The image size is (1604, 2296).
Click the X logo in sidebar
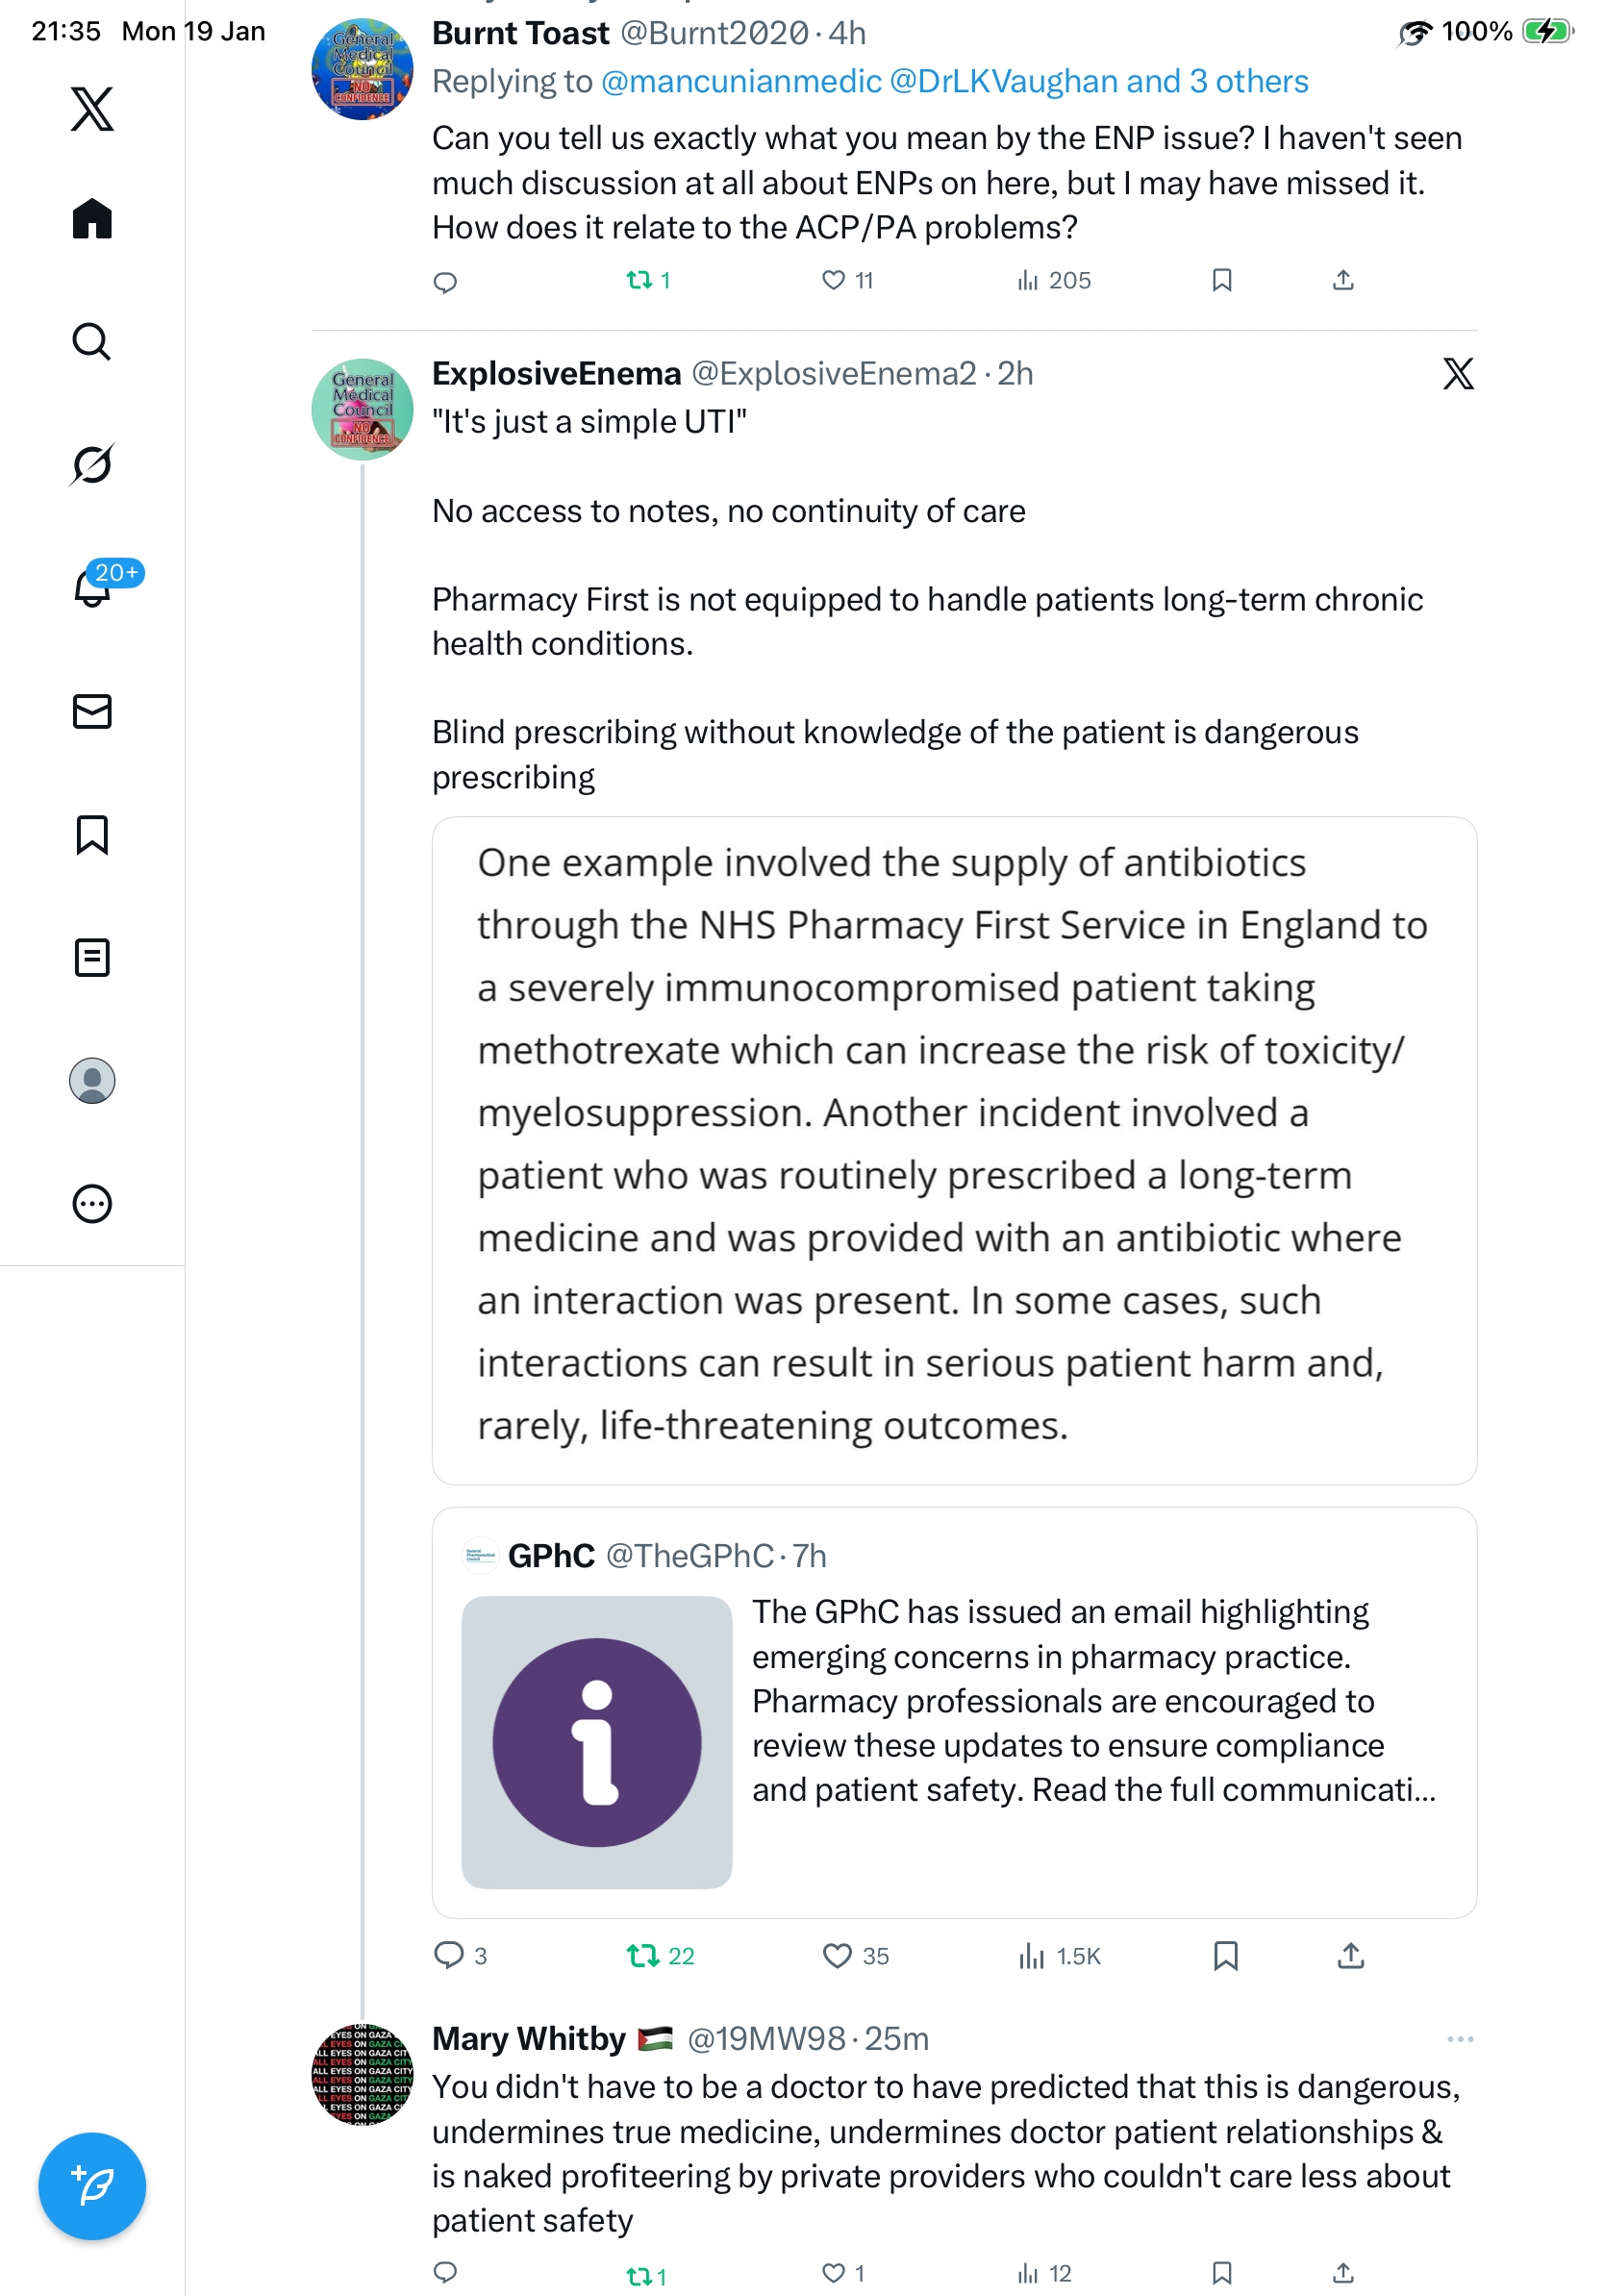(92, 109)
